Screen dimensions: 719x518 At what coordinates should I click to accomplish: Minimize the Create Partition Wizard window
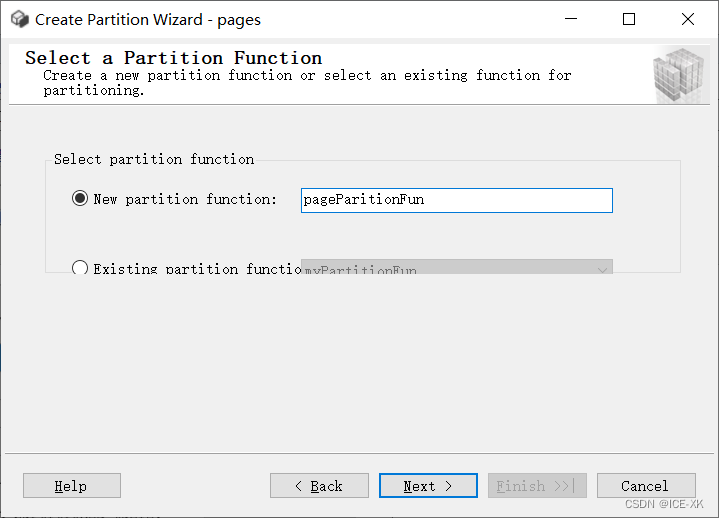[570, 19]
